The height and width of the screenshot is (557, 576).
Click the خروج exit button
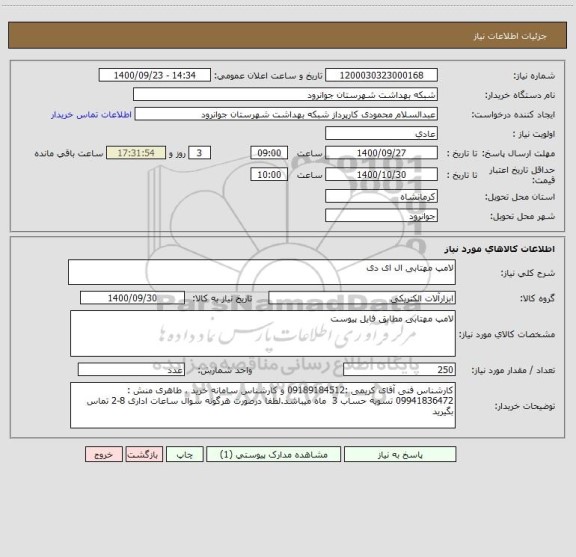pyautogui.click(x=104, y=454)
